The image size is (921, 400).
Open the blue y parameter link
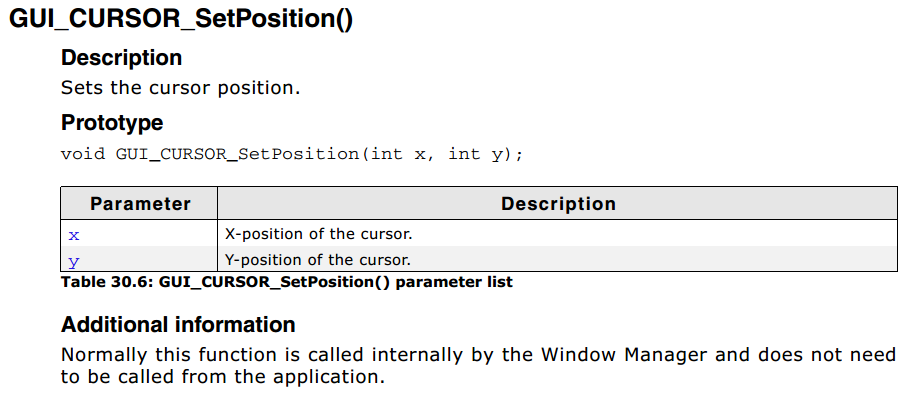click(x=74, y=261)
